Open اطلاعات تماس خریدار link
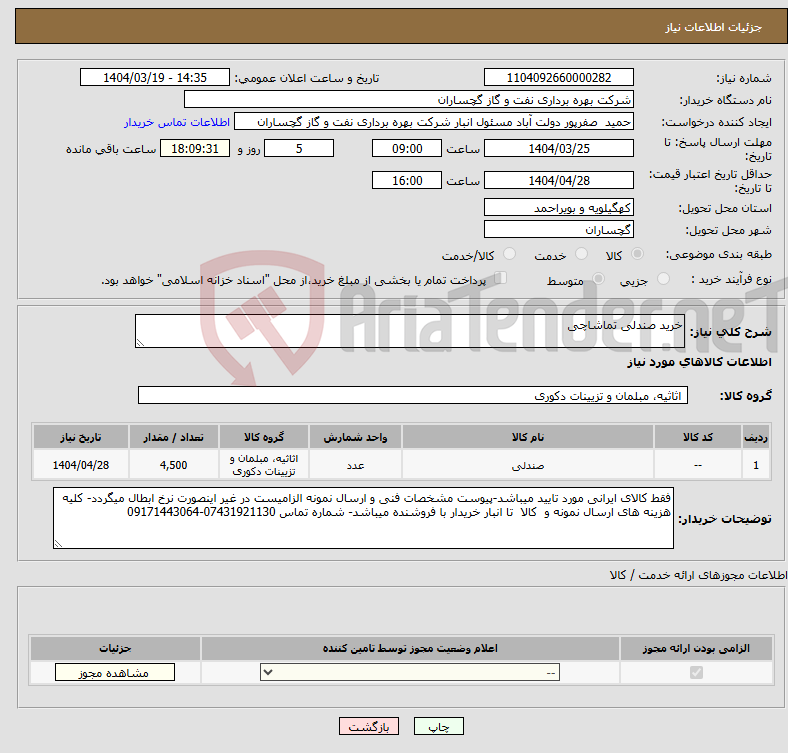This screenshot has width=788, height=753. [177, 122]
